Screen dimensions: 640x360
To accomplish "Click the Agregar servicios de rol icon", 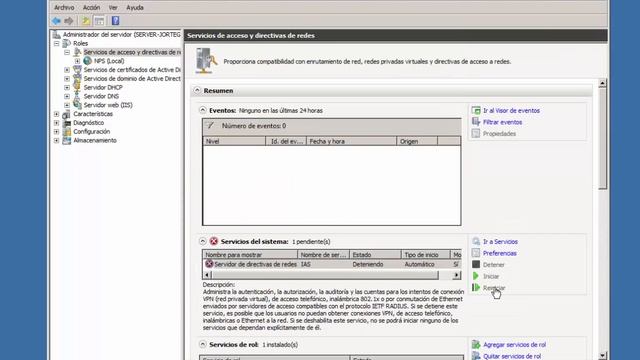I will (476, 344).
